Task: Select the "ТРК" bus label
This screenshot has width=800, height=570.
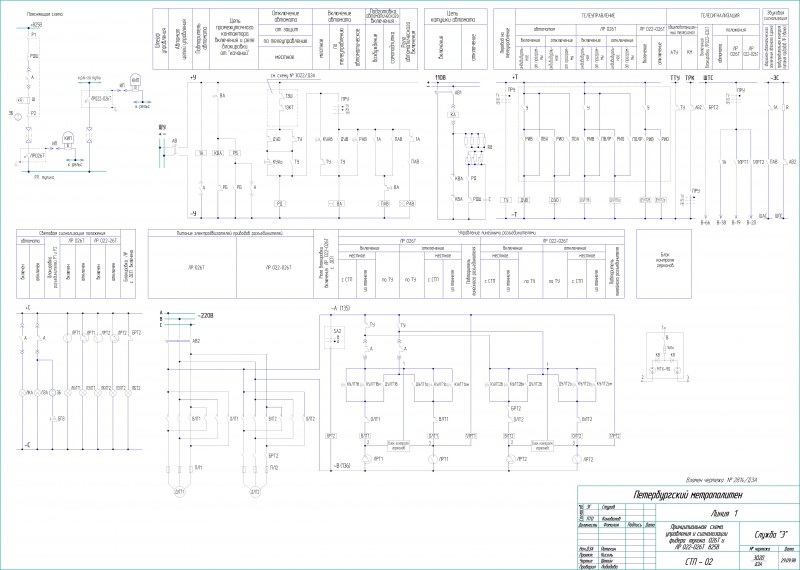Action: [690, 77]
